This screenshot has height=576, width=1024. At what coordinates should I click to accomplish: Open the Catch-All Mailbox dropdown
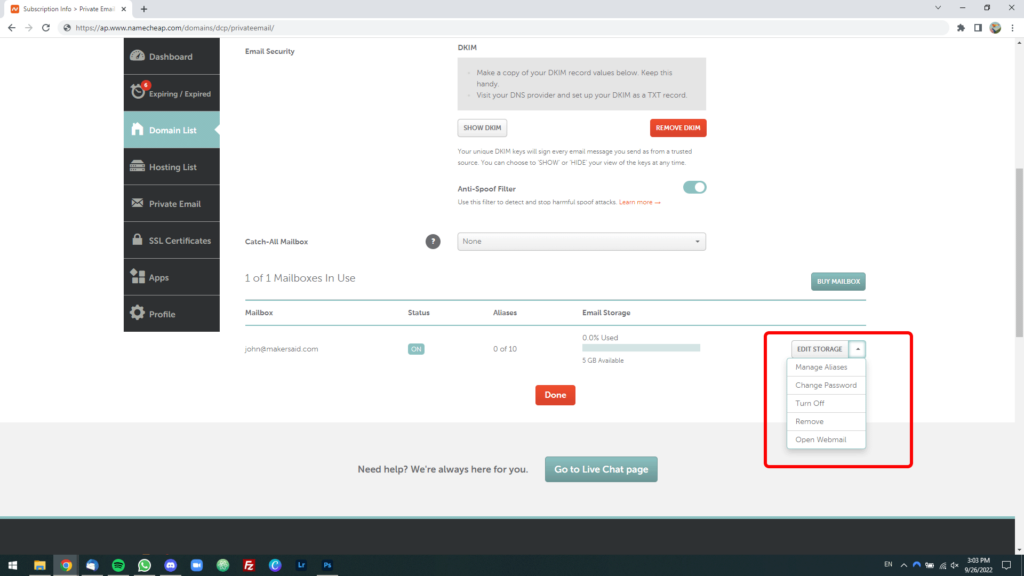coord(581,242)
